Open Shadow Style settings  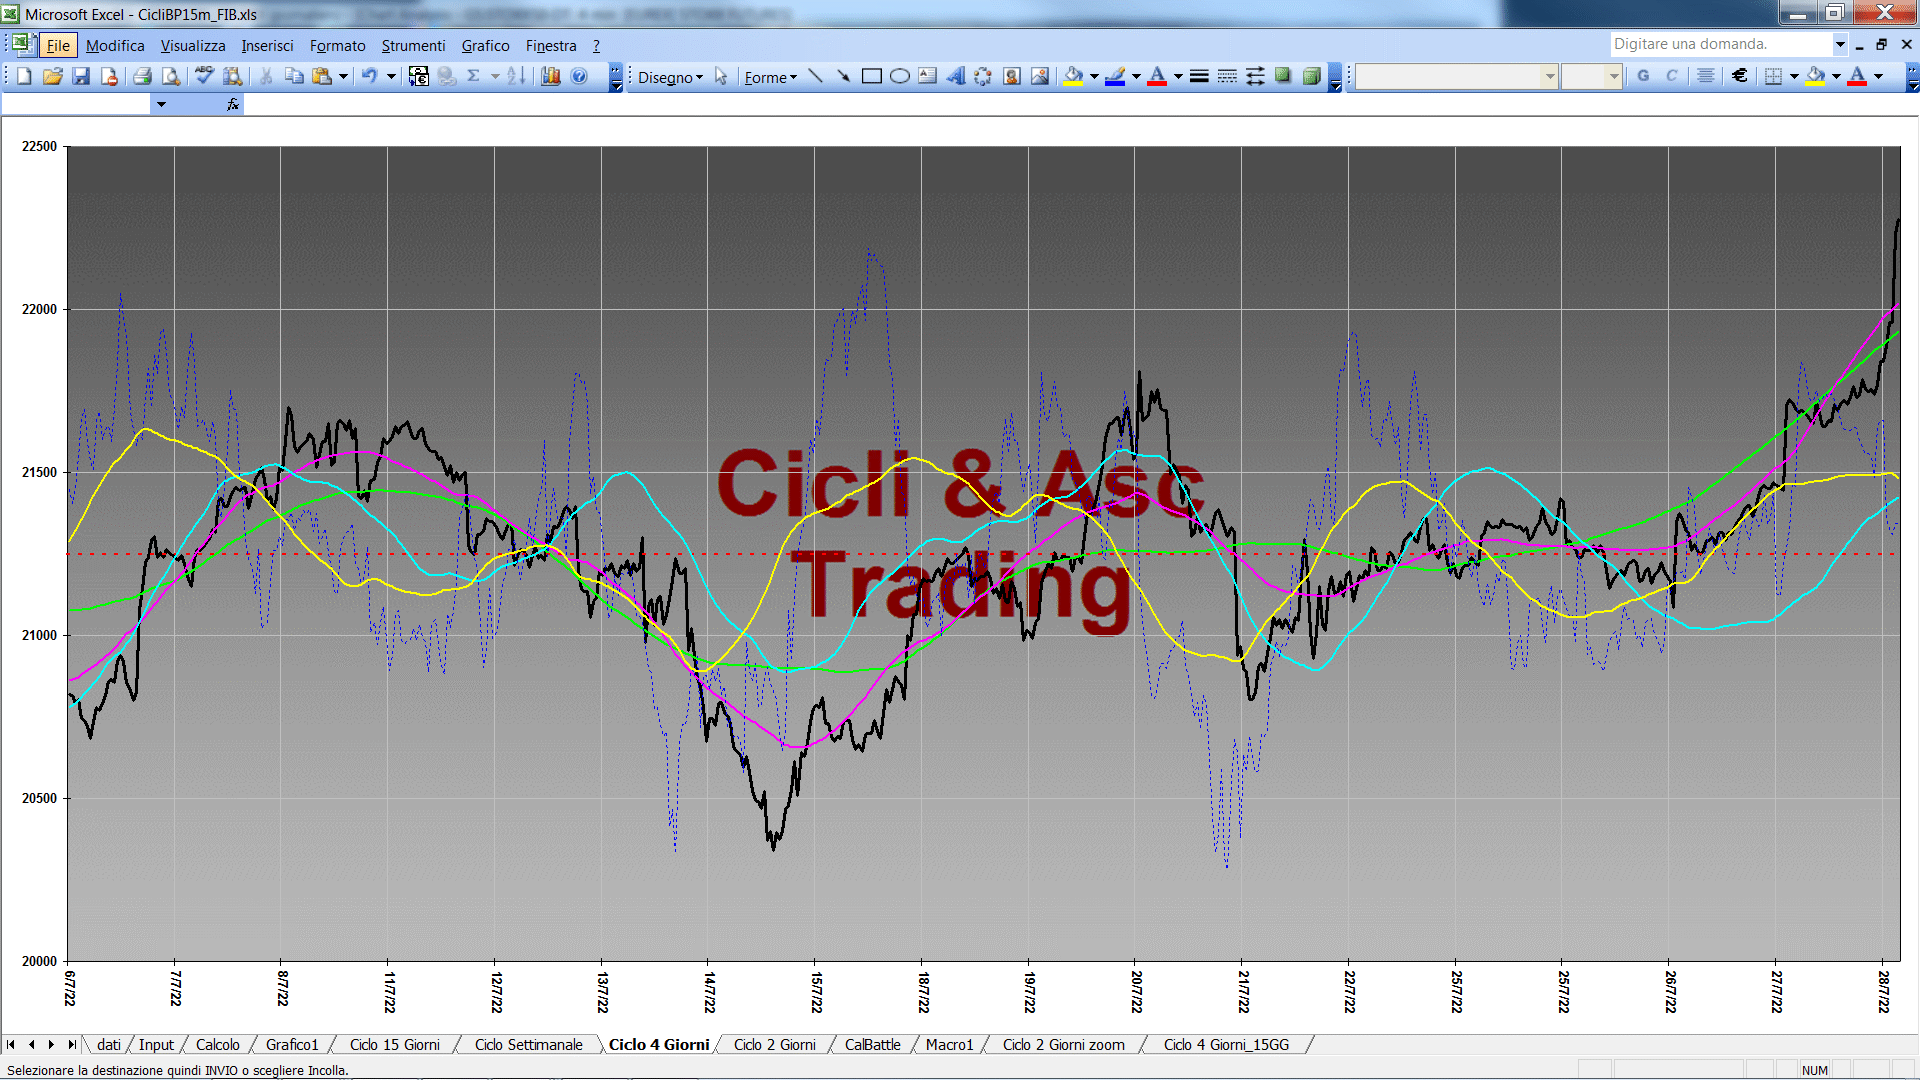(x=1283, y=77)
